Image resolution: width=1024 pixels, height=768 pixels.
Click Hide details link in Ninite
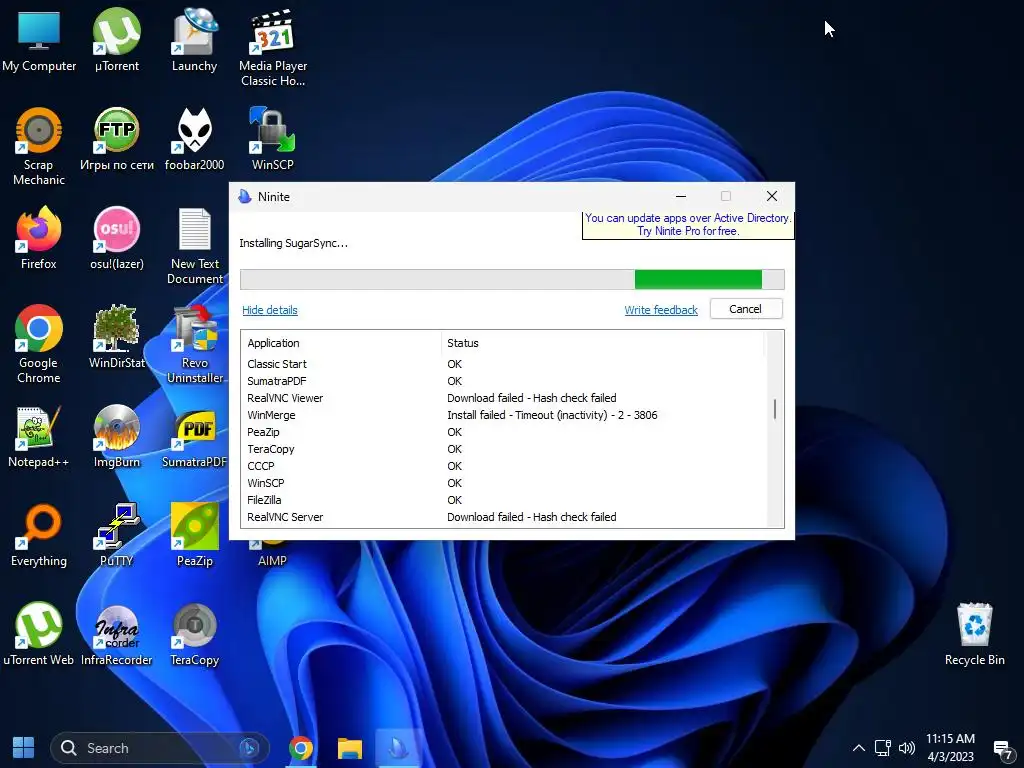pos(270,310)
